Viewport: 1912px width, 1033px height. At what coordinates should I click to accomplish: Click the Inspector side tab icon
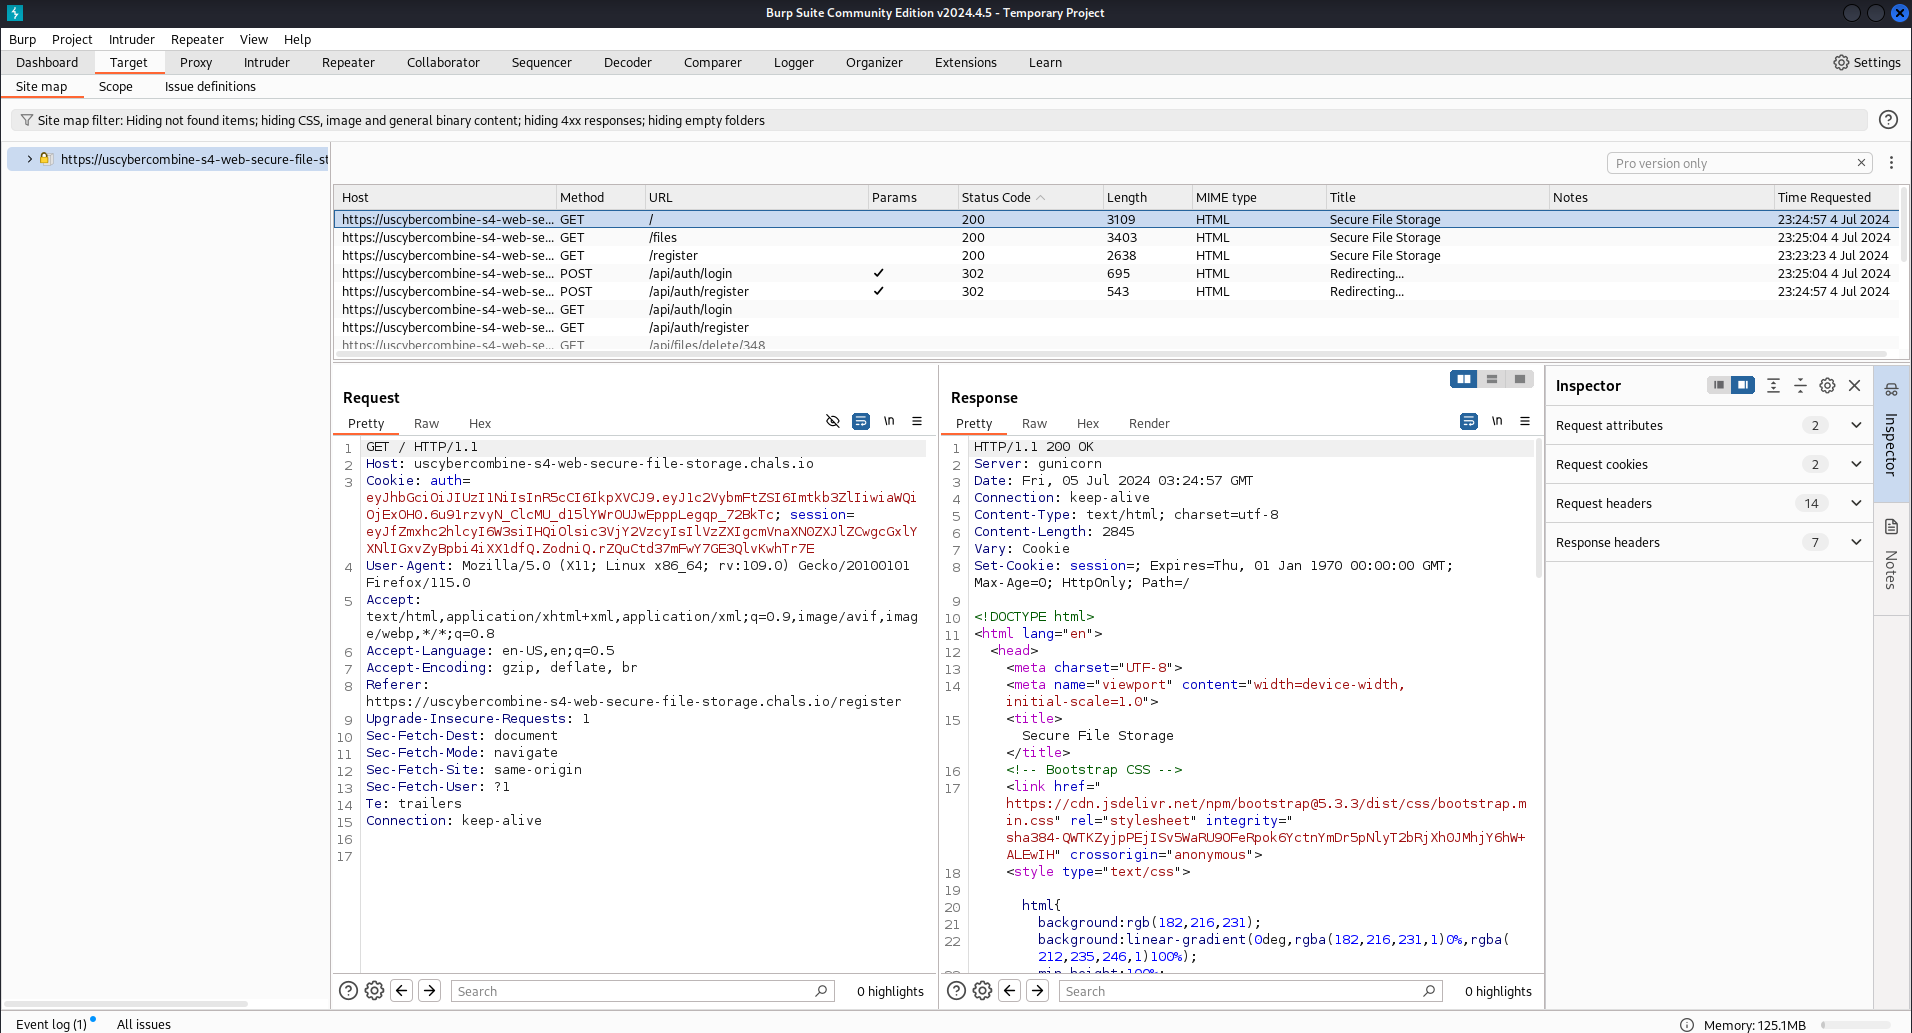(1891, 390)
